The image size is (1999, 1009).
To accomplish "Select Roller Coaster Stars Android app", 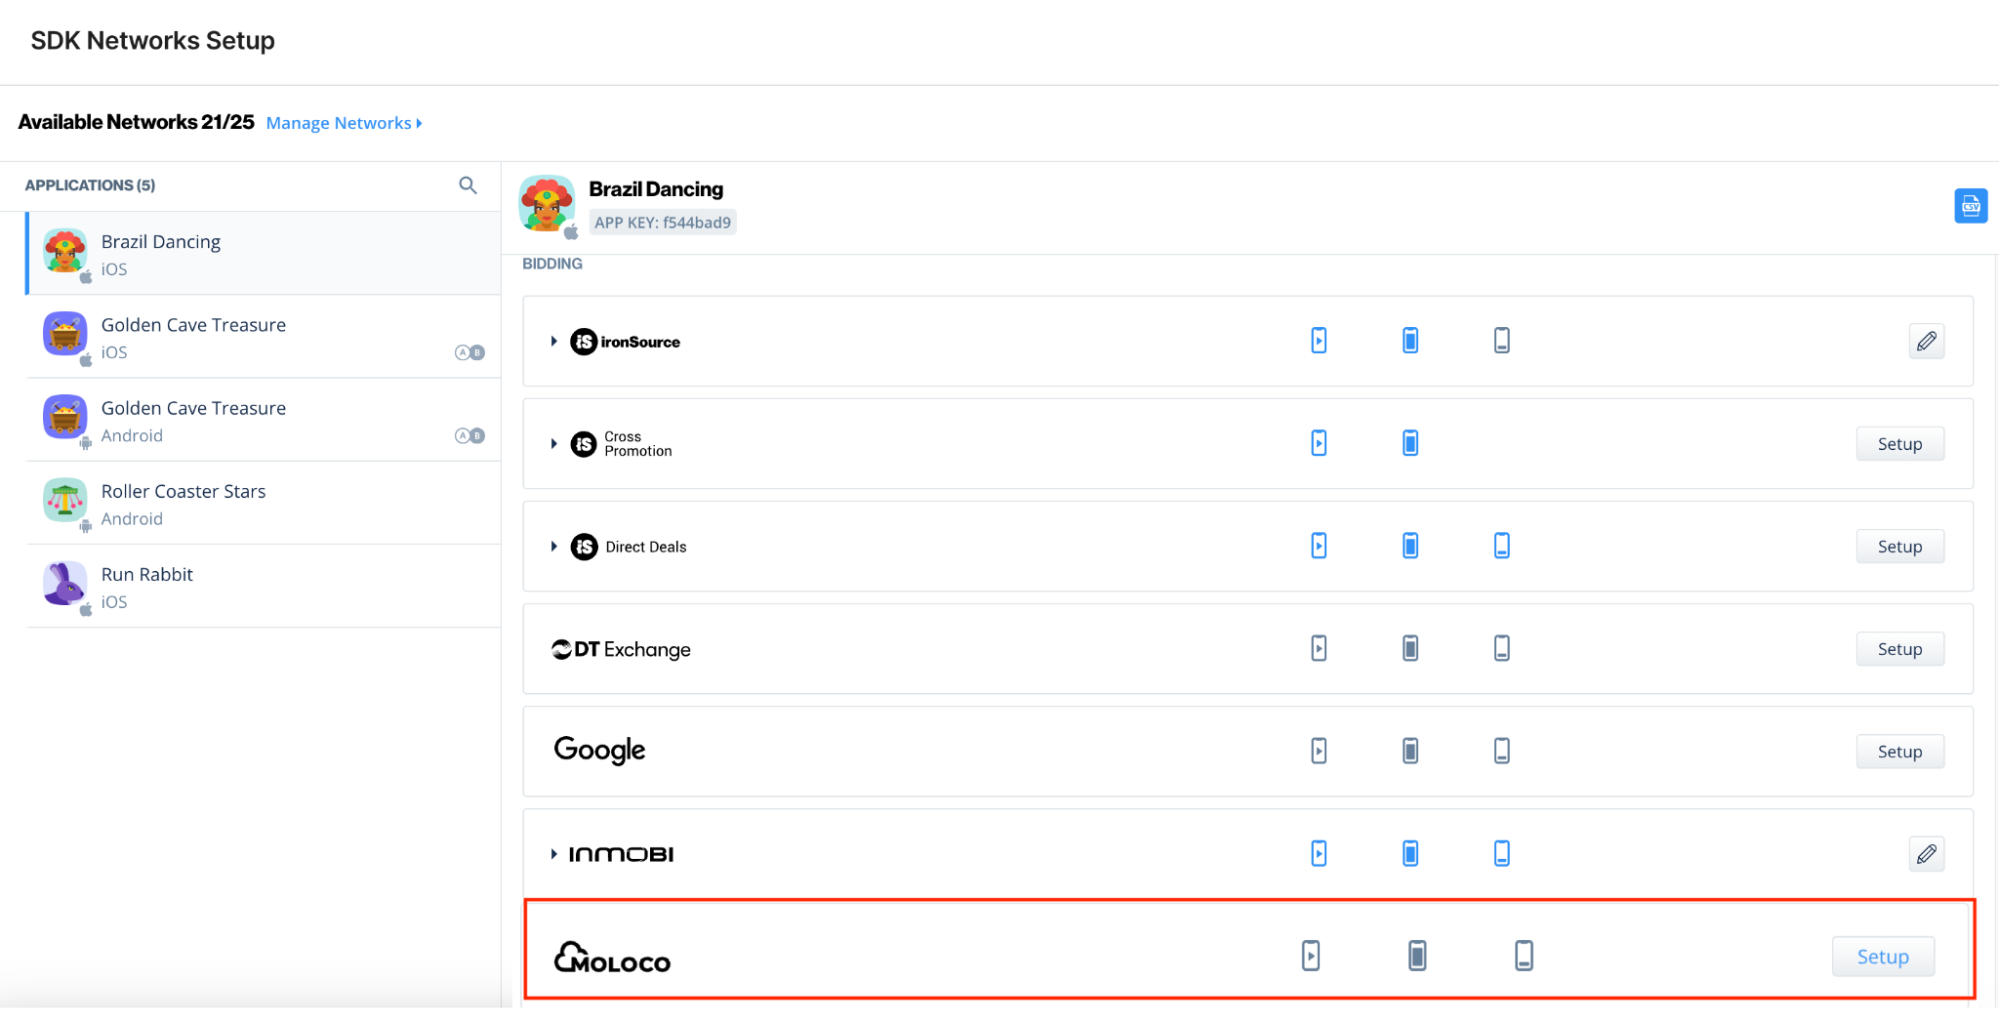I will [183, 504].
